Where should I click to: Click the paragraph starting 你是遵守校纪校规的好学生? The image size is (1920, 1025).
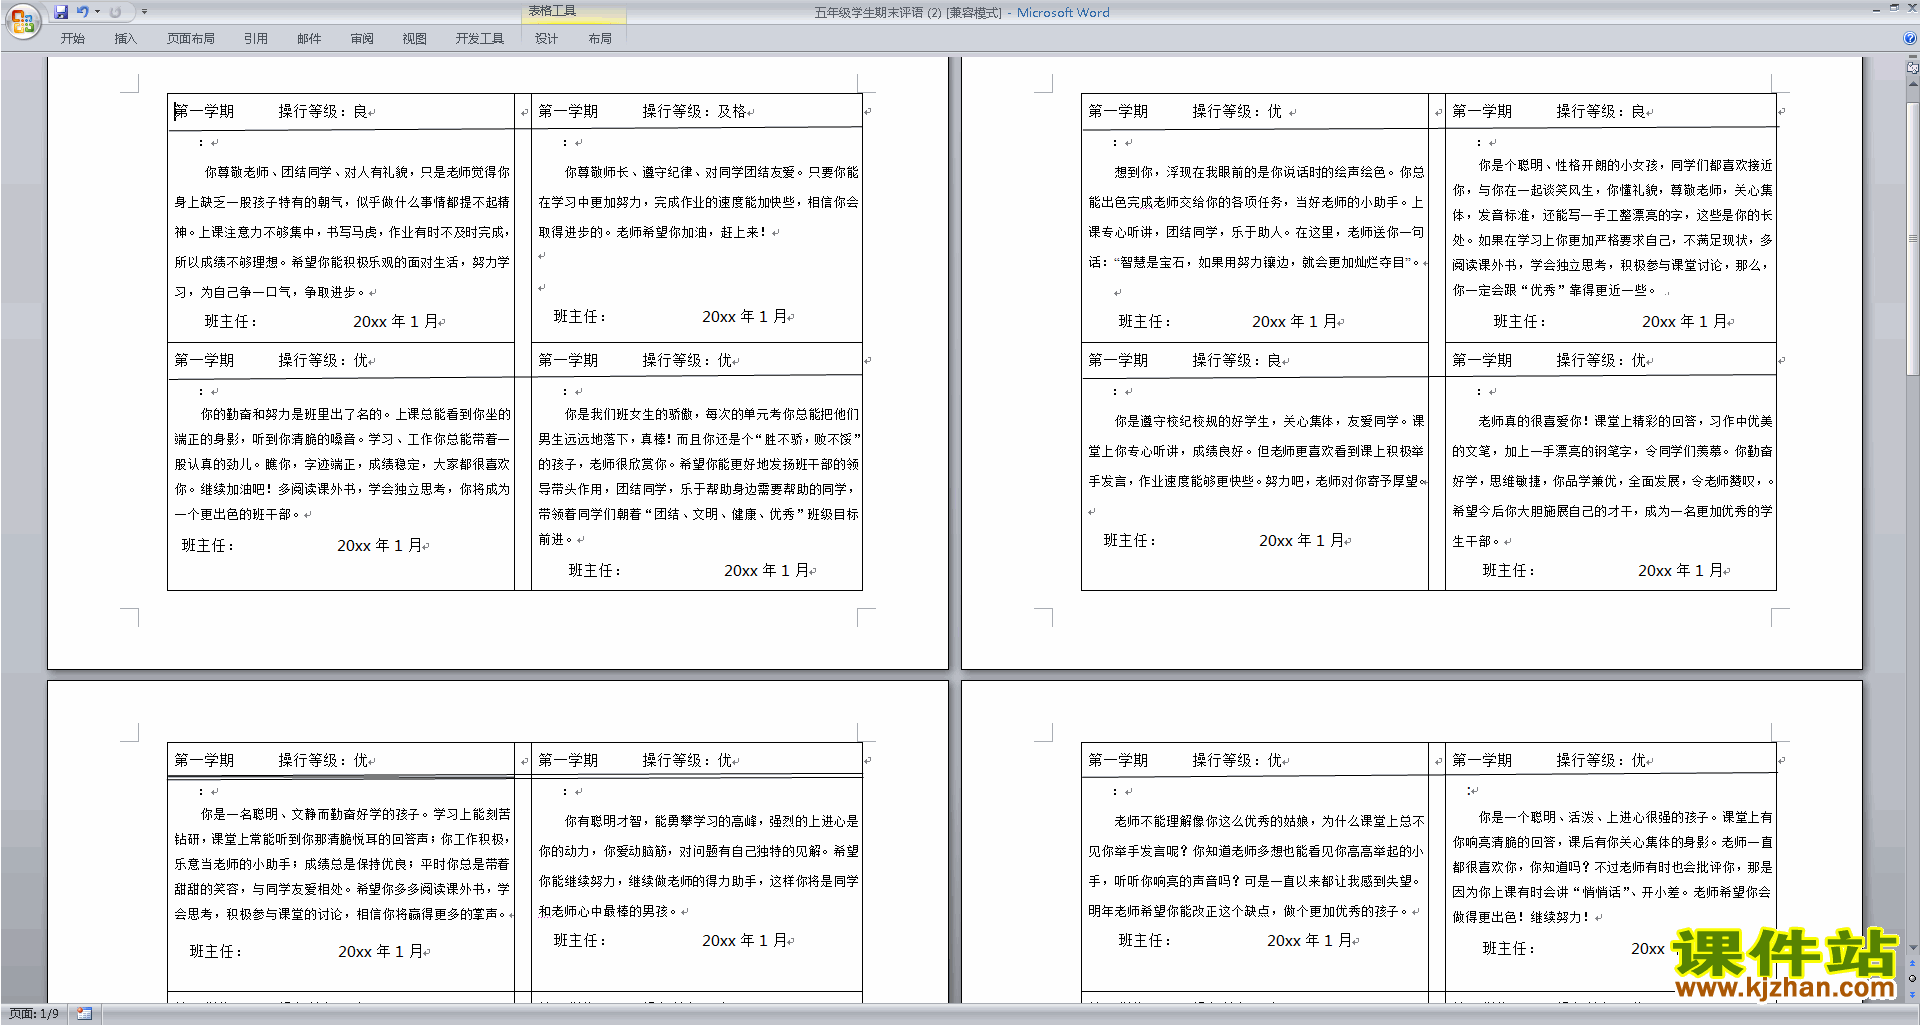pyautogui.click(x=1257, y=451)
